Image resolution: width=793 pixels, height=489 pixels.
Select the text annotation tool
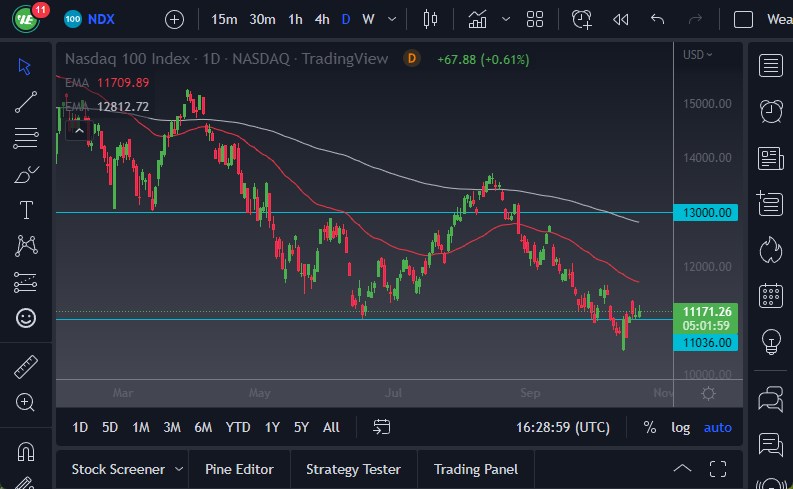click(26, 210)
